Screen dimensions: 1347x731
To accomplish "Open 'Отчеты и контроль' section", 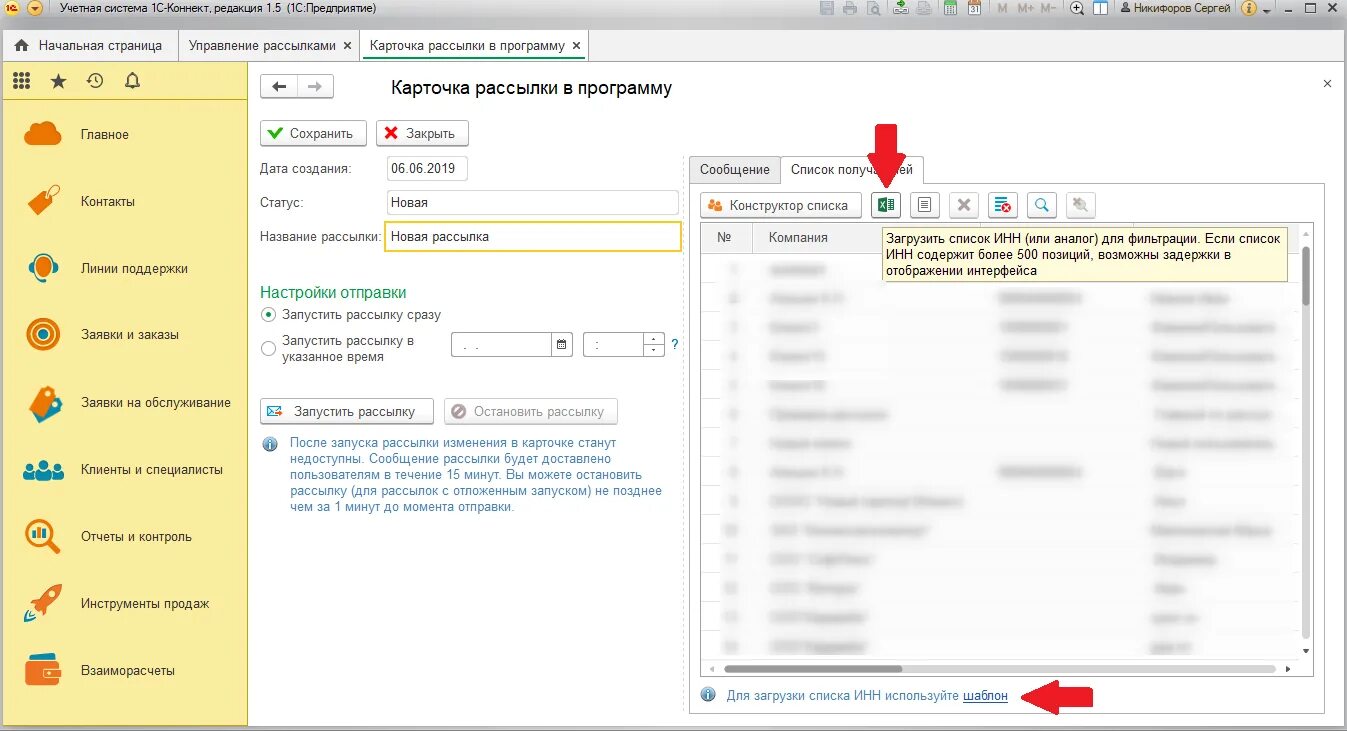I will click(x=124, y=537).
